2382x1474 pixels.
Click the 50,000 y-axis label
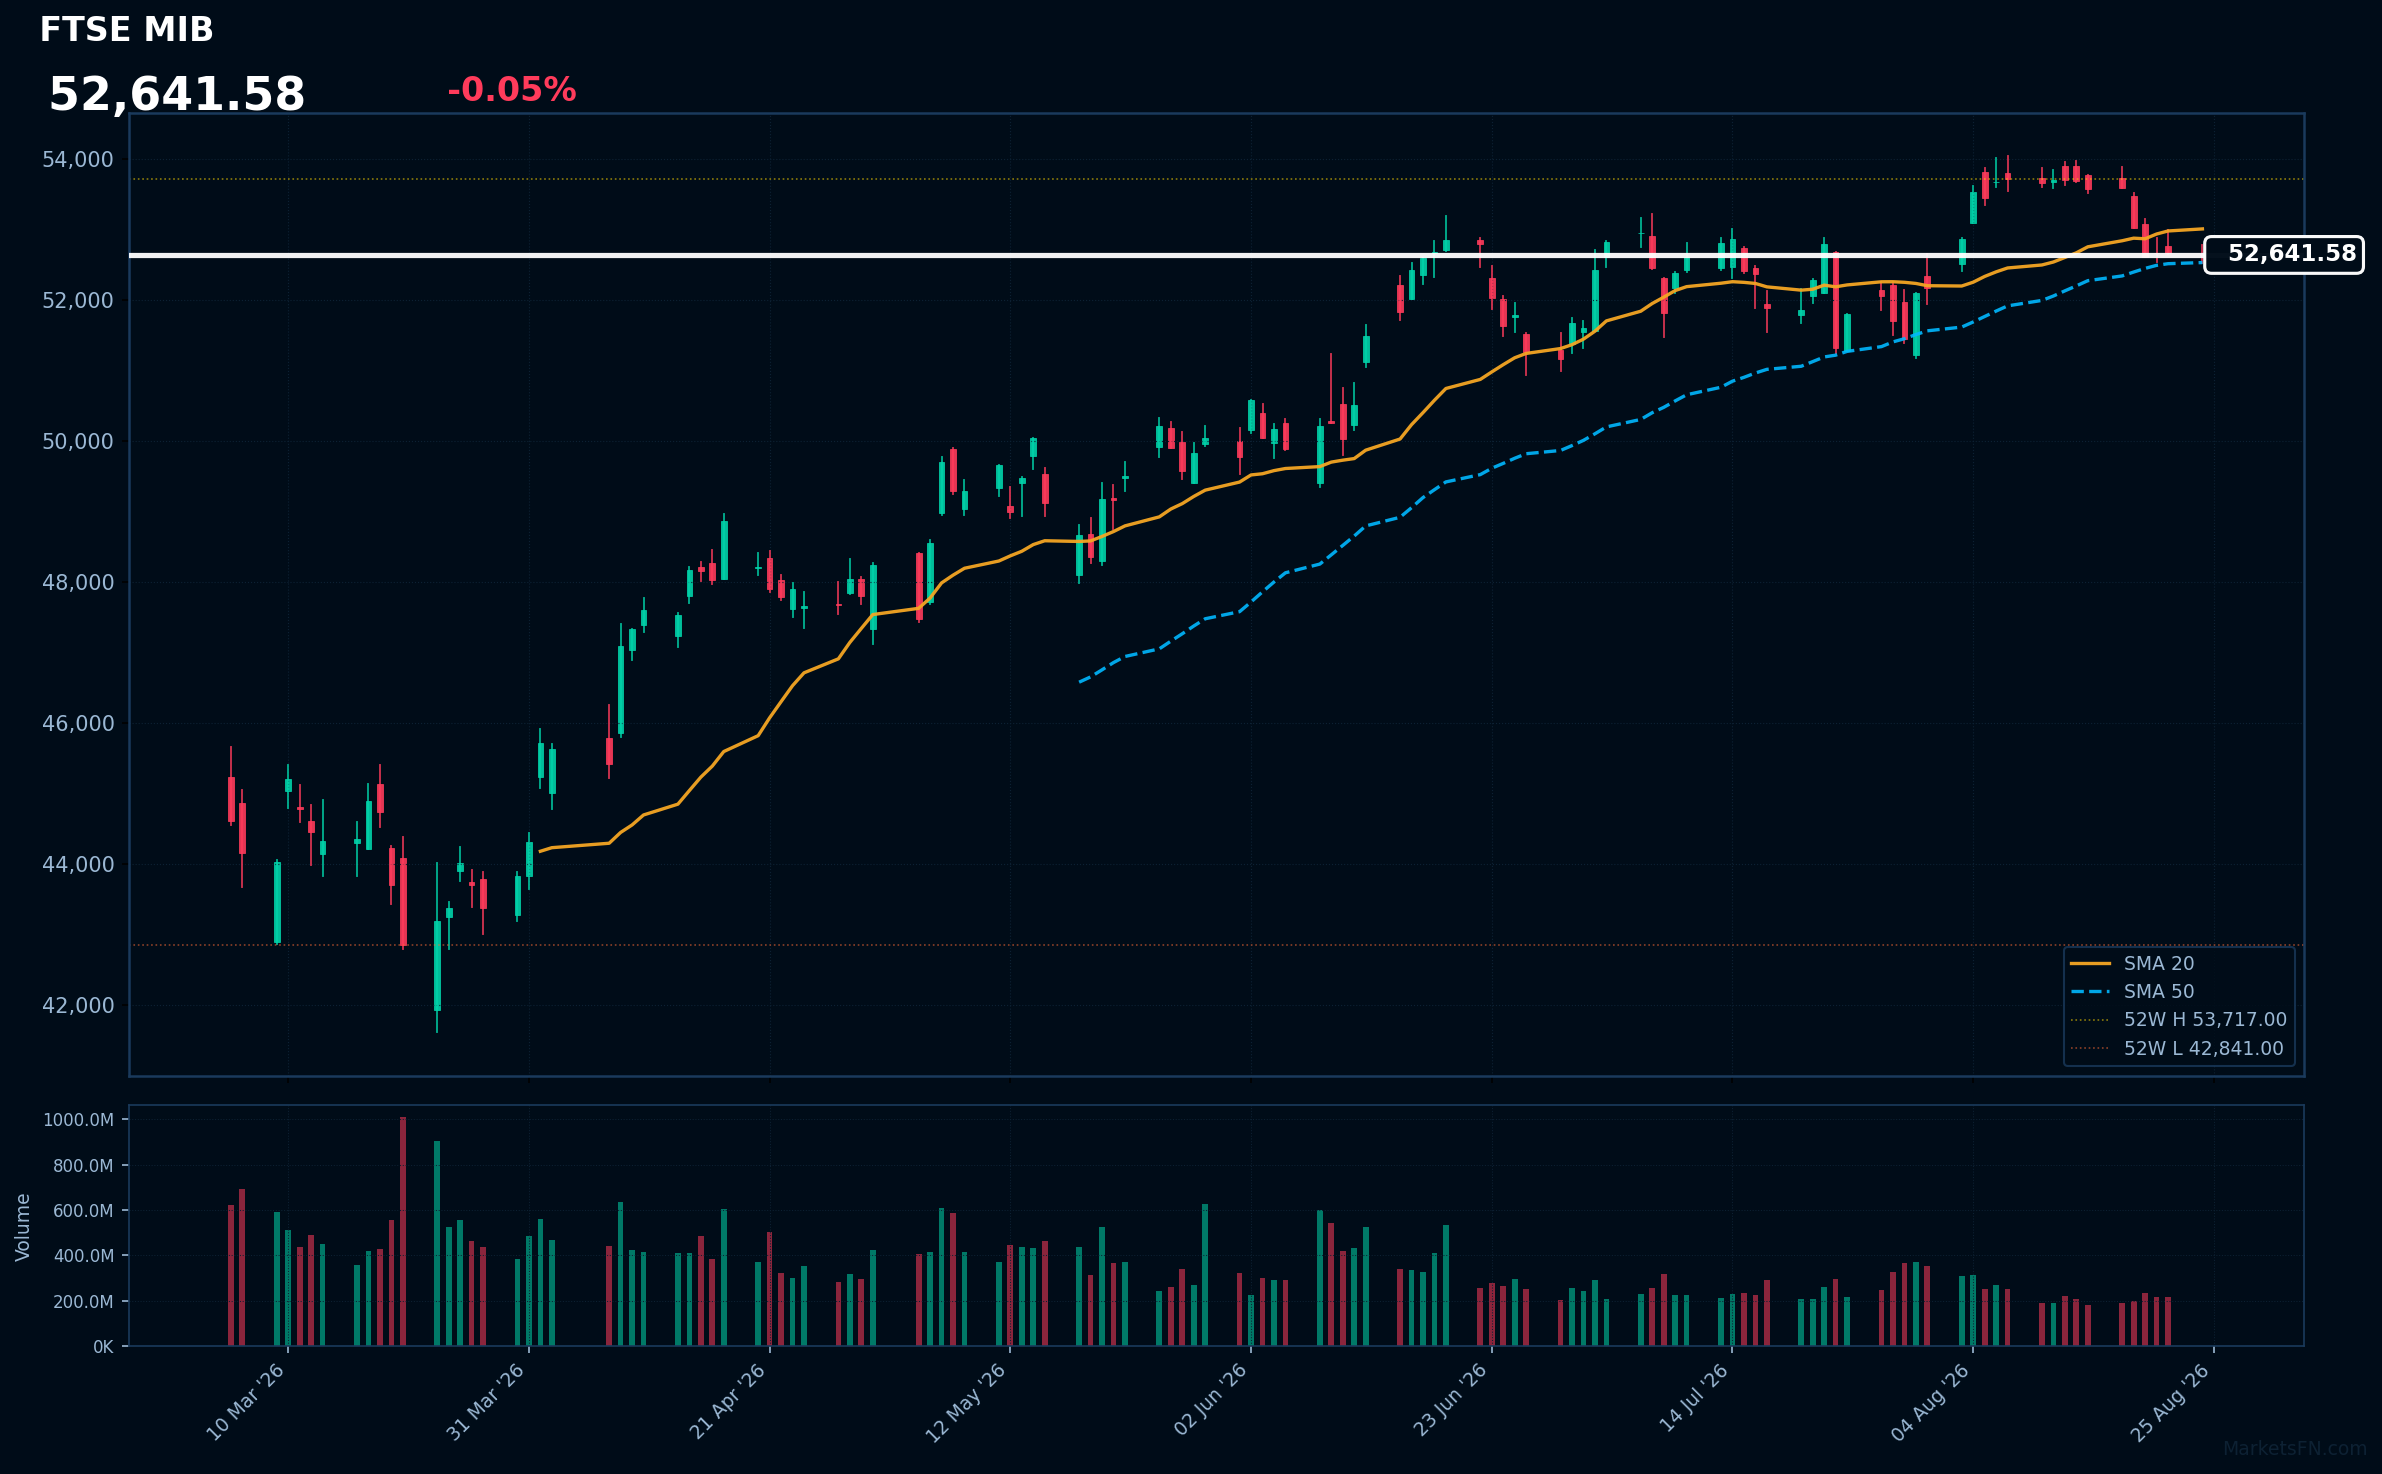coord(78,442)
